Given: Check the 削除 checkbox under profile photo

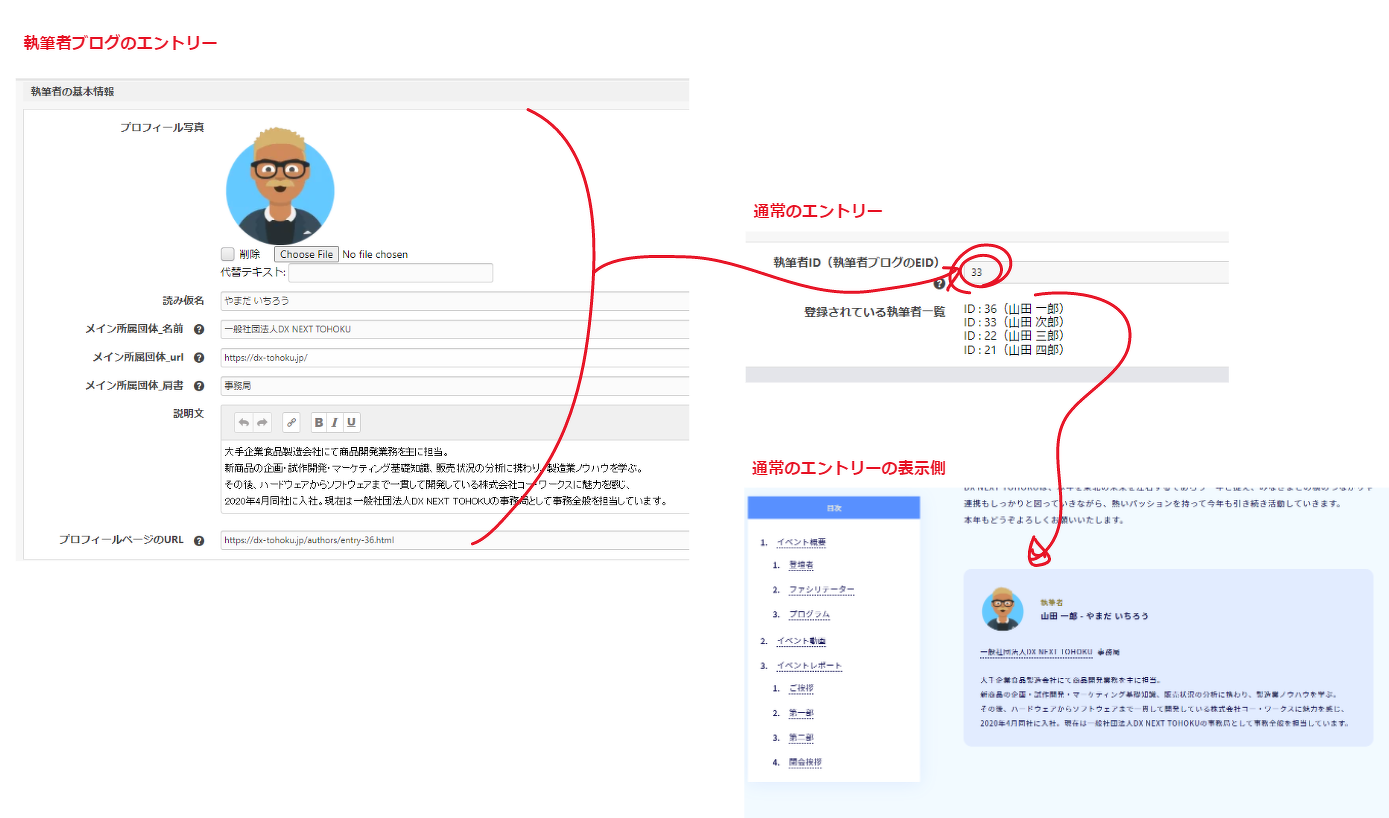Looking at the screenshot, I should point(228,254).
